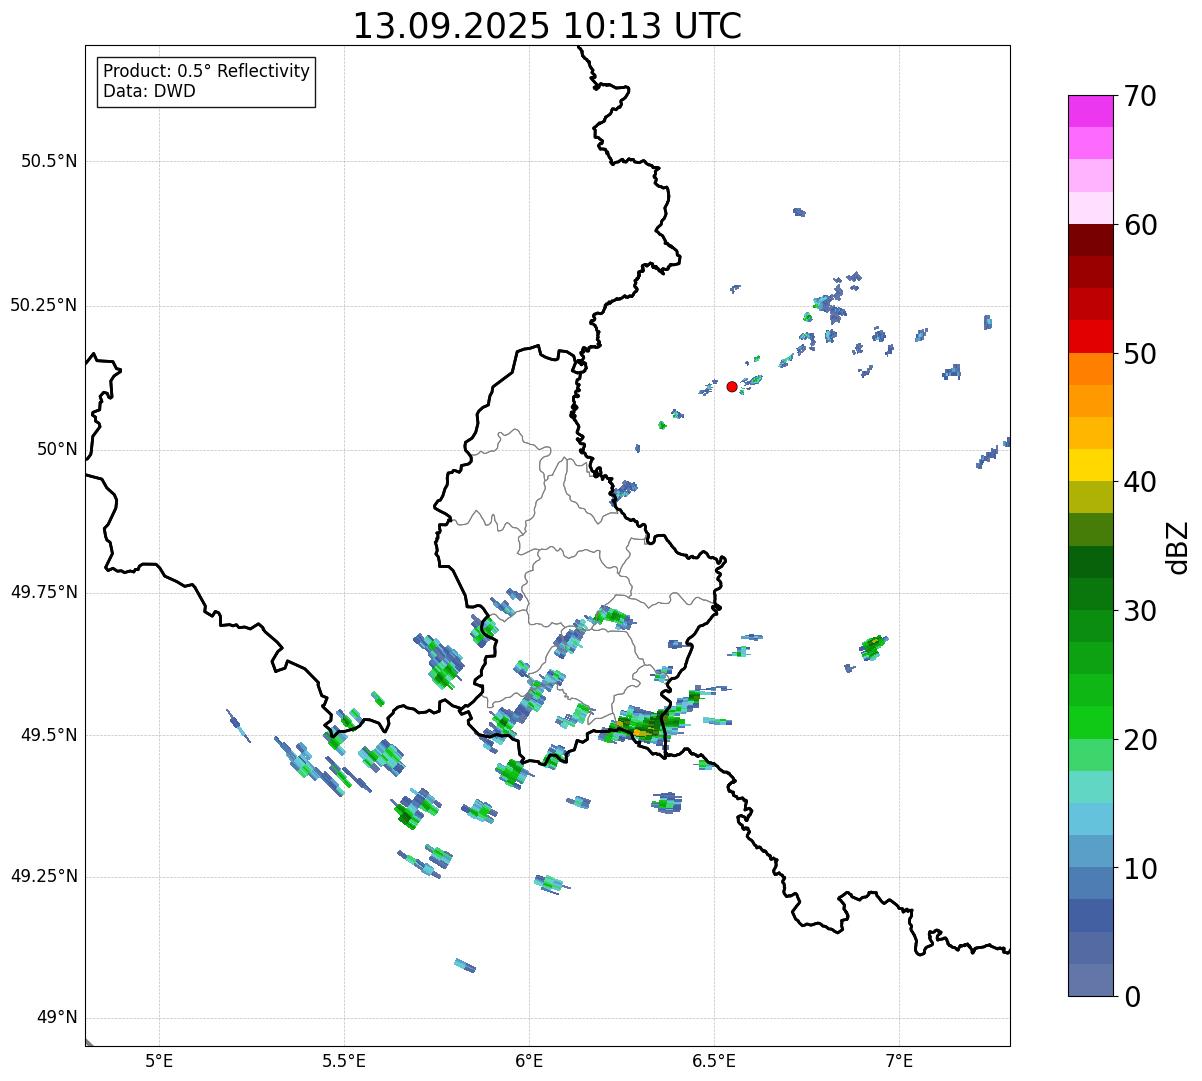
Task: Click the 6.5°E longitude label
Action: click(x=714, y=1060)
